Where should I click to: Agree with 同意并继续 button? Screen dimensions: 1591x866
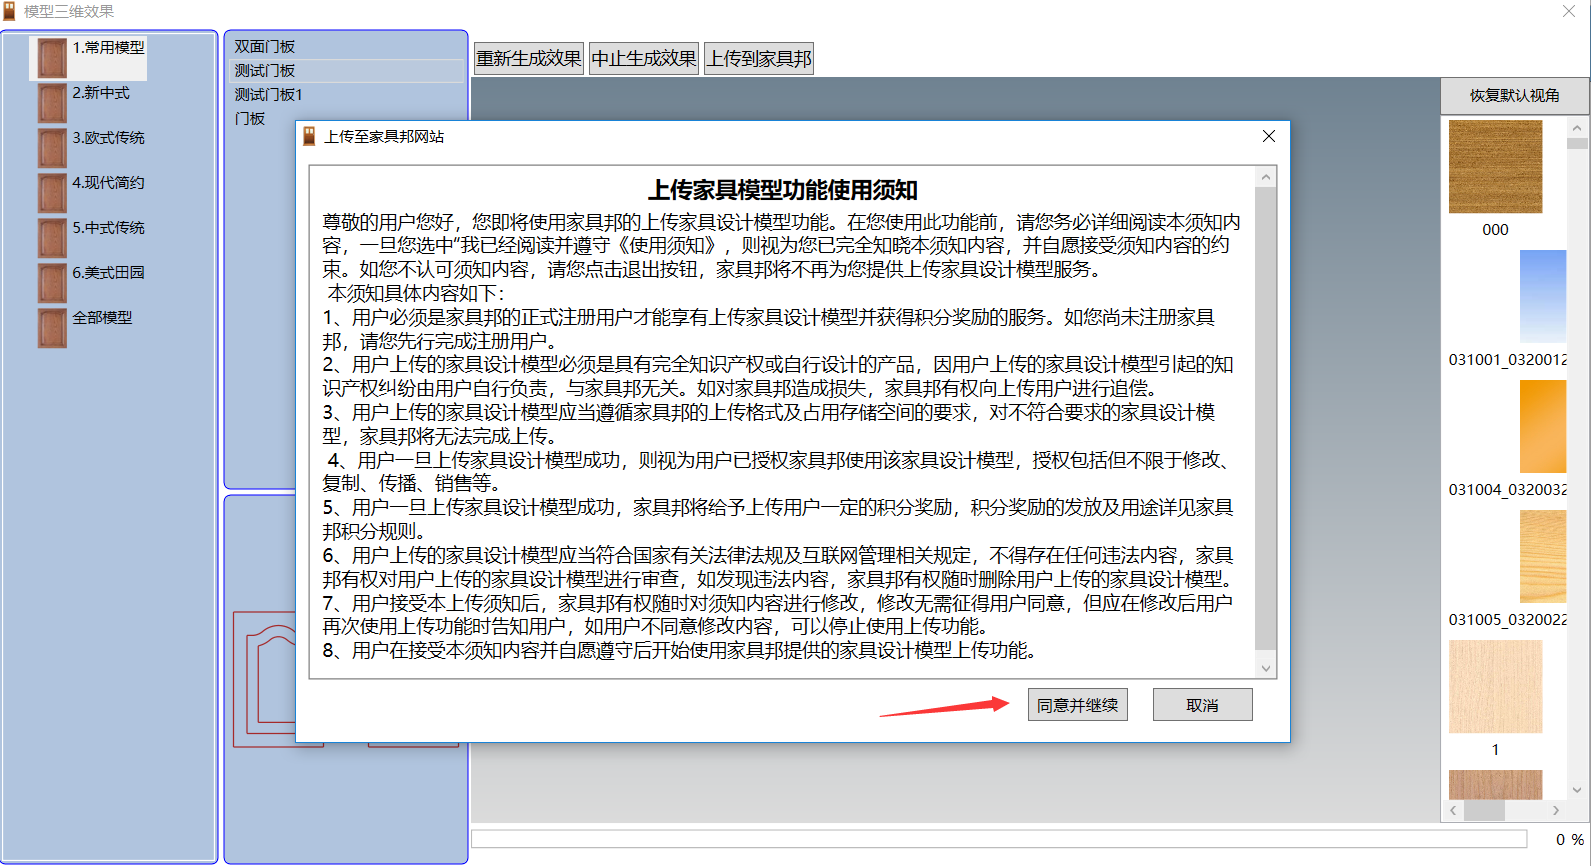tap(1078, 705)
